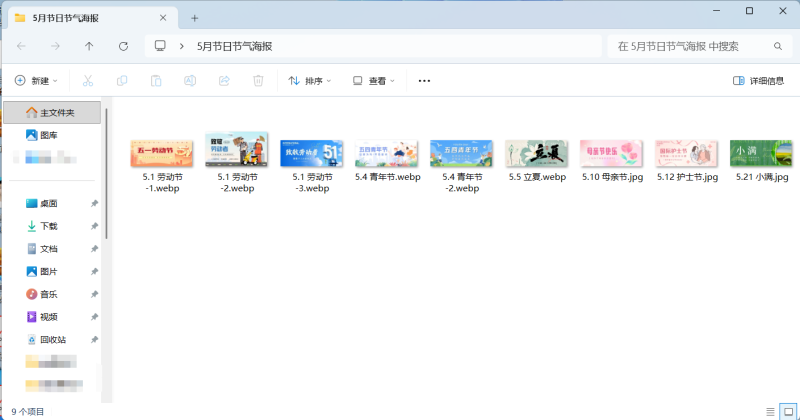Go forward with the right arrow
The image size is (800, 420).
55,46
